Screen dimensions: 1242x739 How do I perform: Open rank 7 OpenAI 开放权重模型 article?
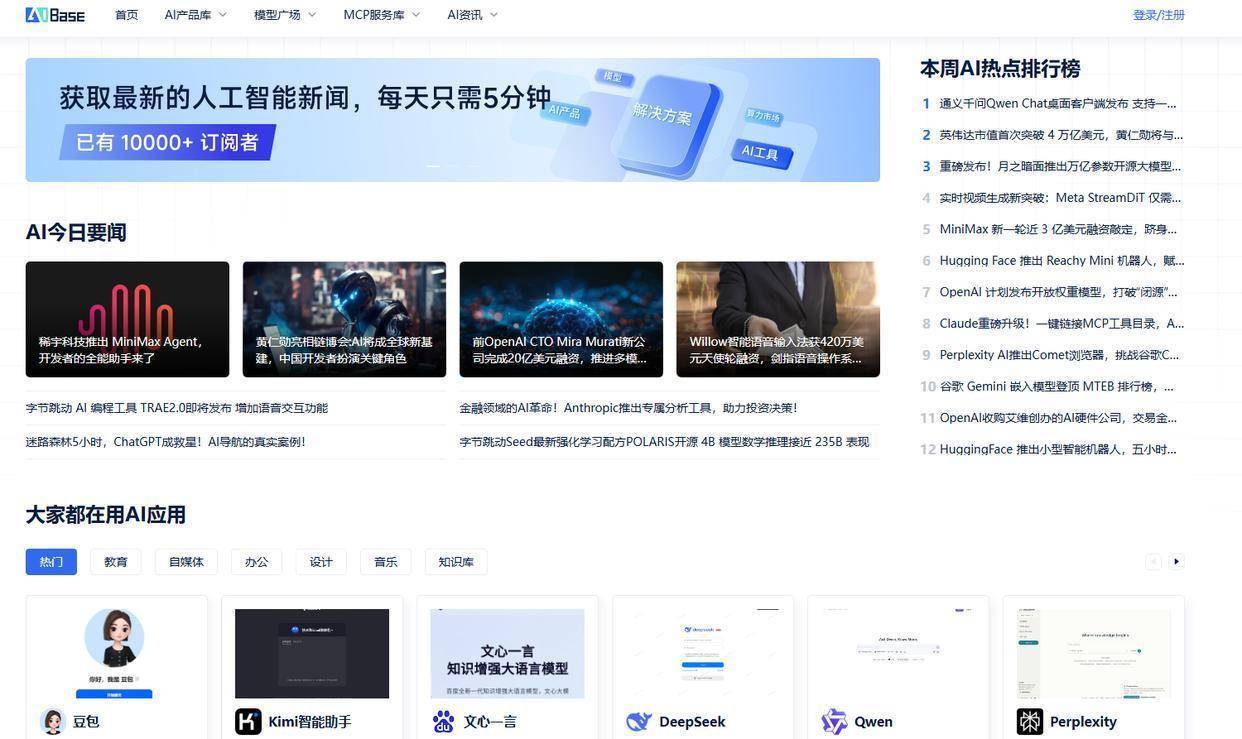pos(1058,292)
